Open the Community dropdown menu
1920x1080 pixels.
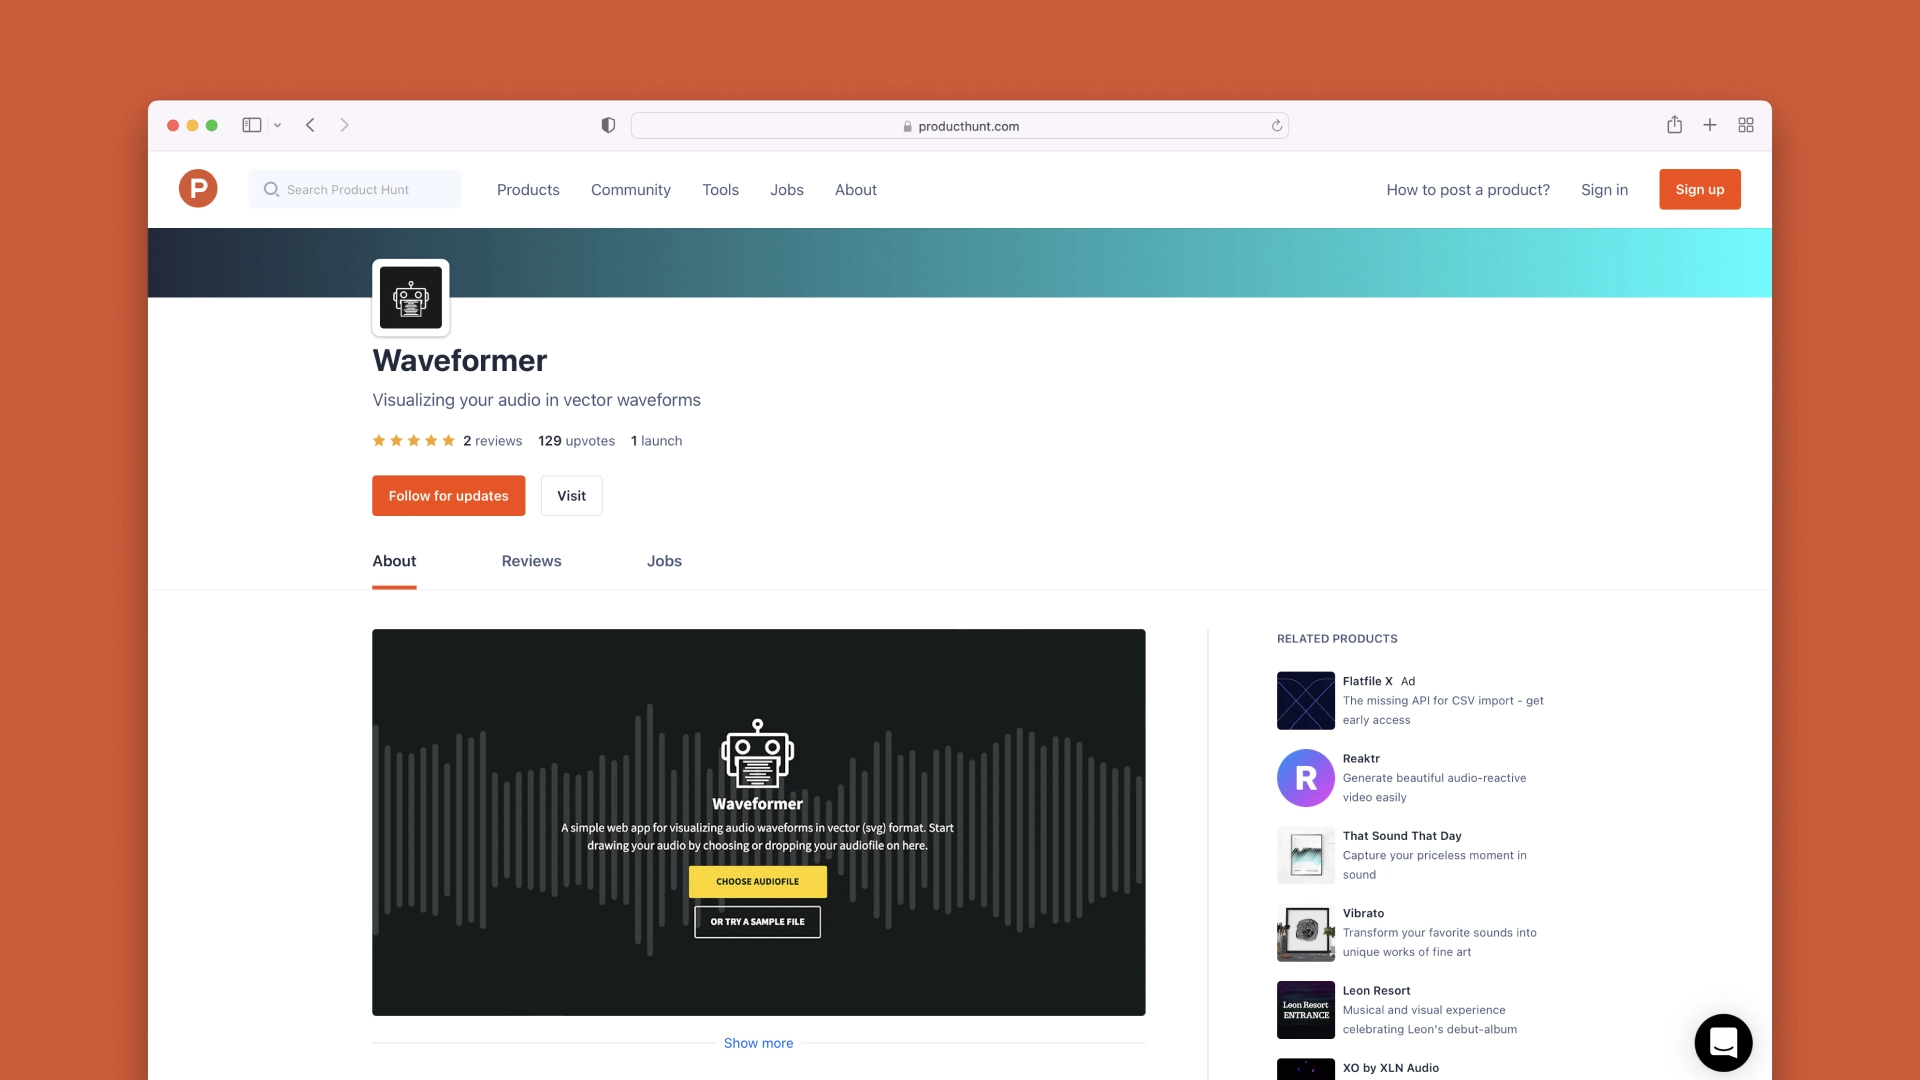(x=630, y=189)
